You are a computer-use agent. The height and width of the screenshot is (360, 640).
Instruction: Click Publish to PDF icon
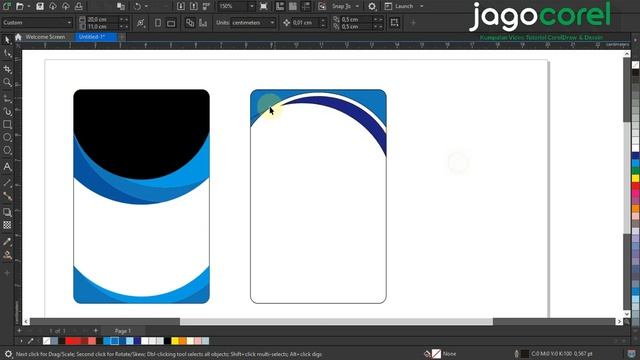[207, 6]
